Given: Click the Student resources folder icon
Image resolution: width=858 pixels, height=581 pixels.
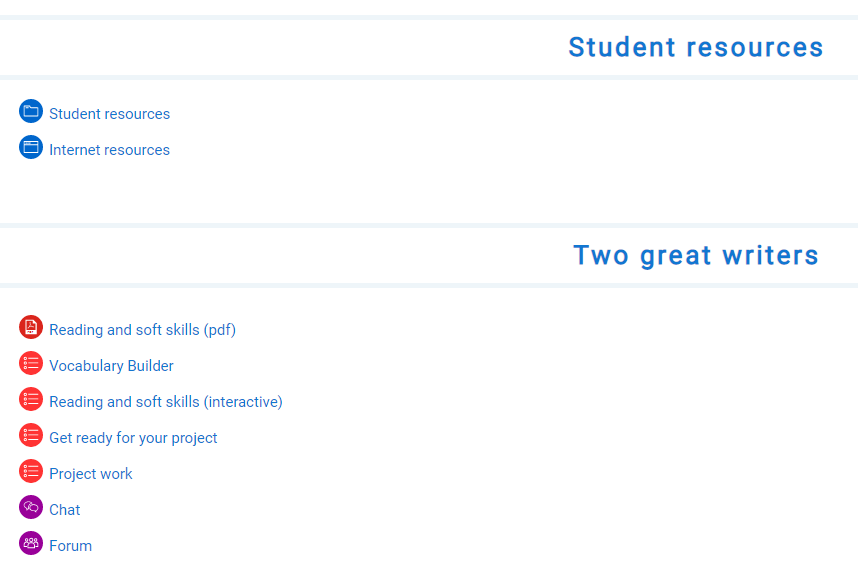Looking at the screenshot, I should pos(30,111).
